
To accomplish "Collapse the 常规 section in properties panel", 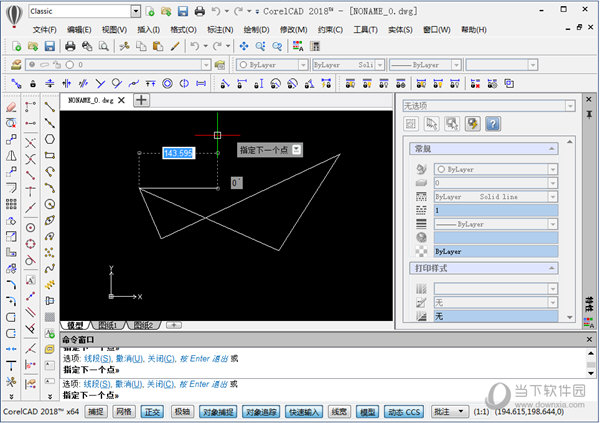I will tap(549, 148).
